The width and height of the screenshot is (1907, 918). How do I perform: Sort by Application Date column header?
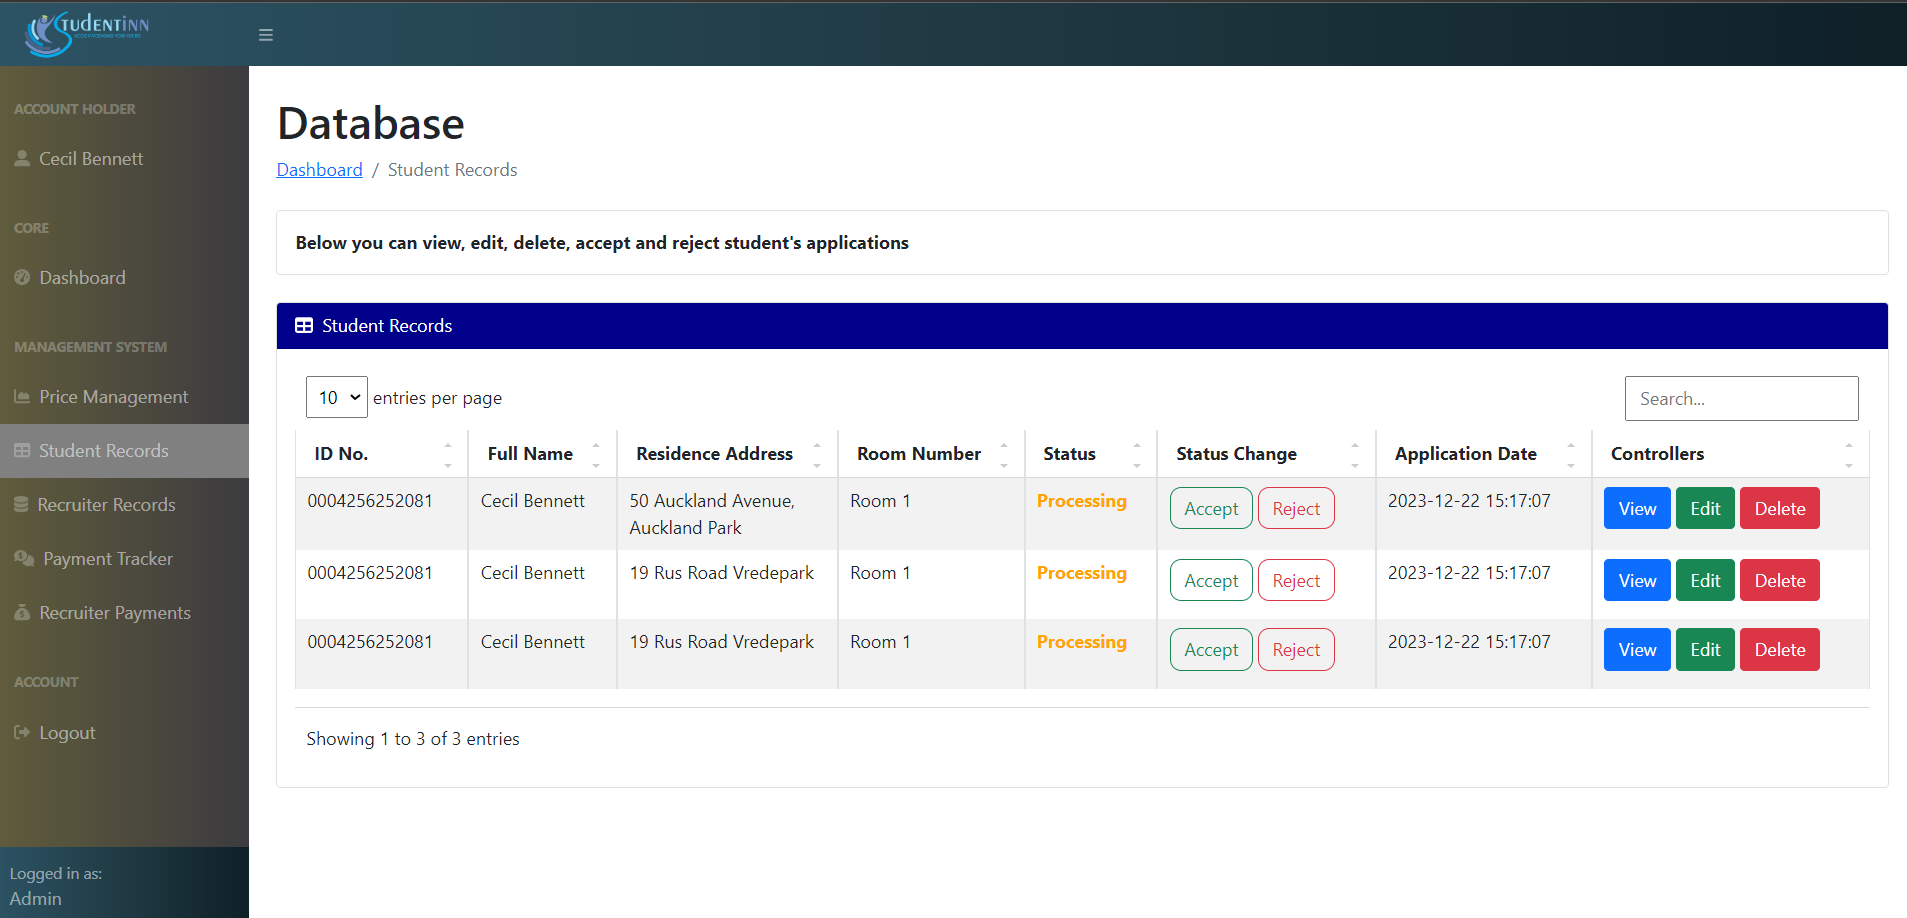click(x=1483, y=454)
